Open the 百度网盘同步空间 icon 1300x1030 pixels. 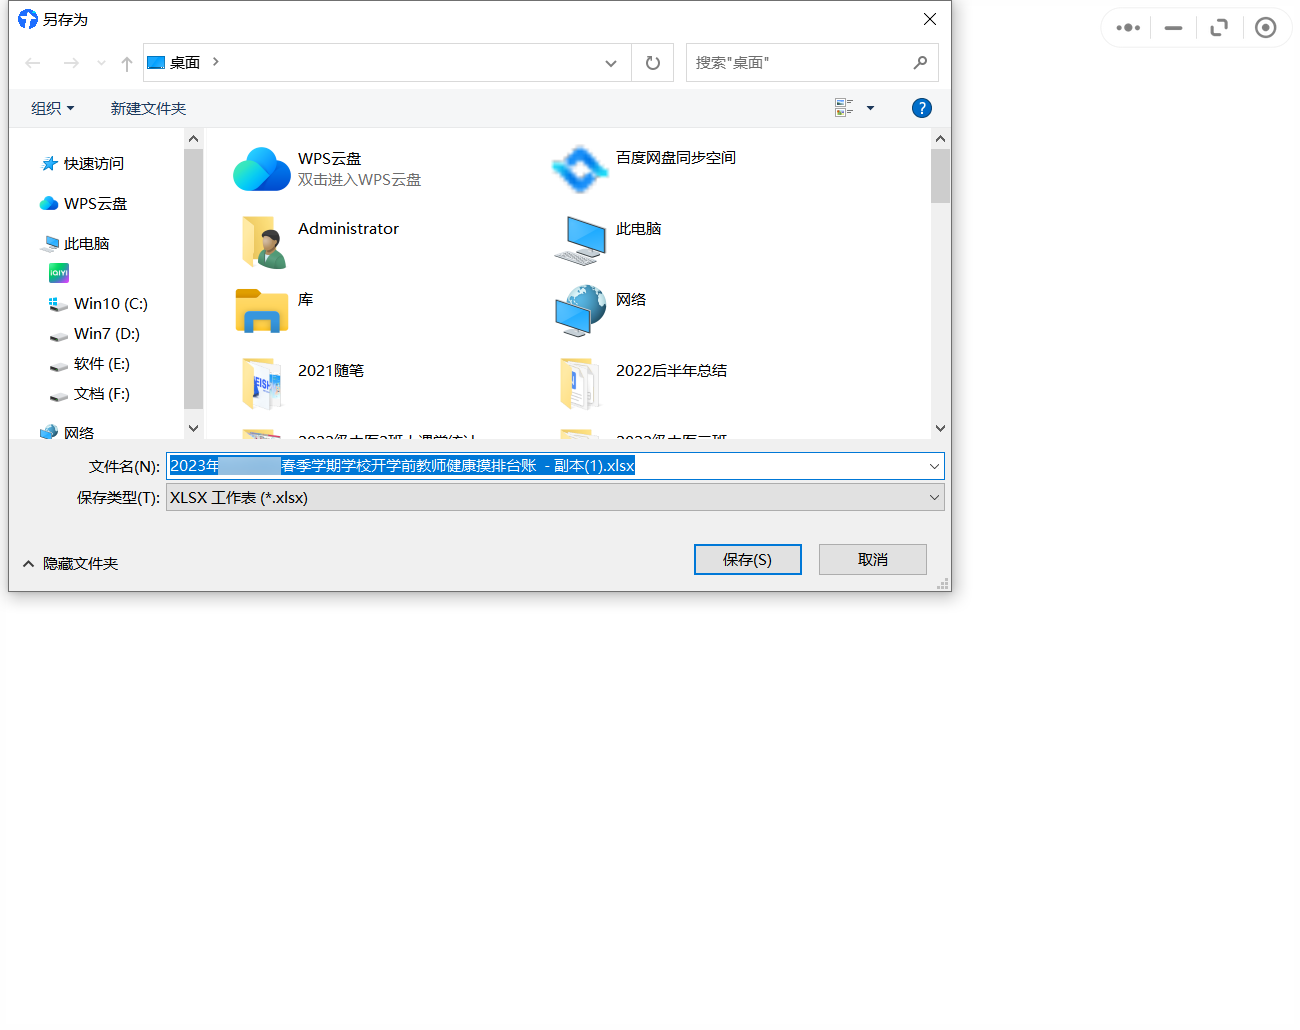click(580, 169)
